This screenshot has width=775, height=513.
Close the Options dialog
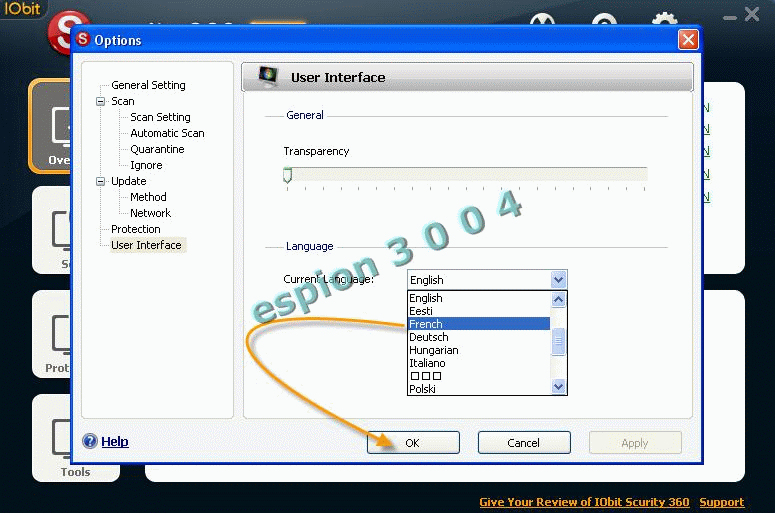[x=688, y=40]
